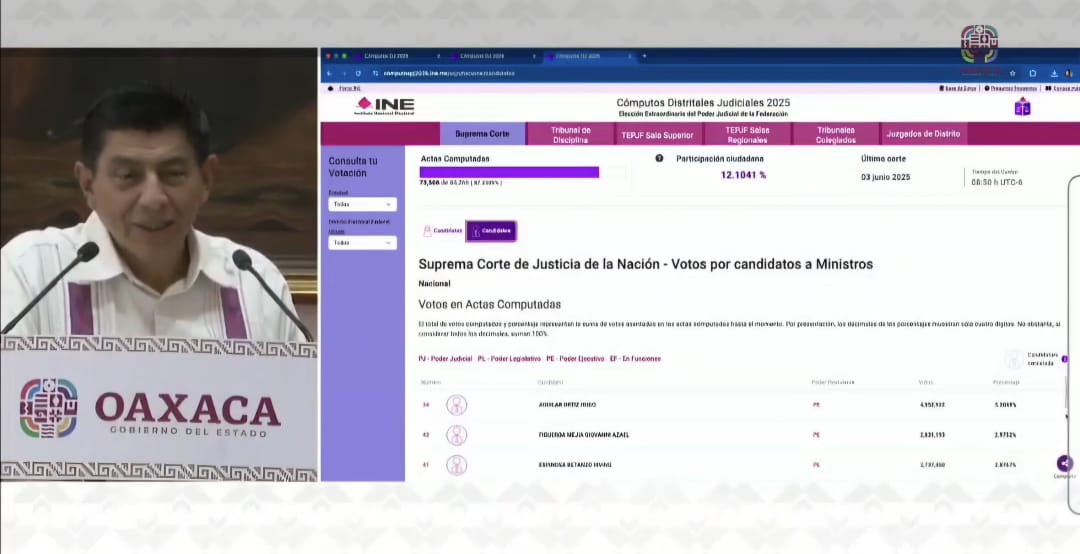The image size is (1080, 554).
Task: Select the Suprema Corte tab
Action: pos(482,134)
